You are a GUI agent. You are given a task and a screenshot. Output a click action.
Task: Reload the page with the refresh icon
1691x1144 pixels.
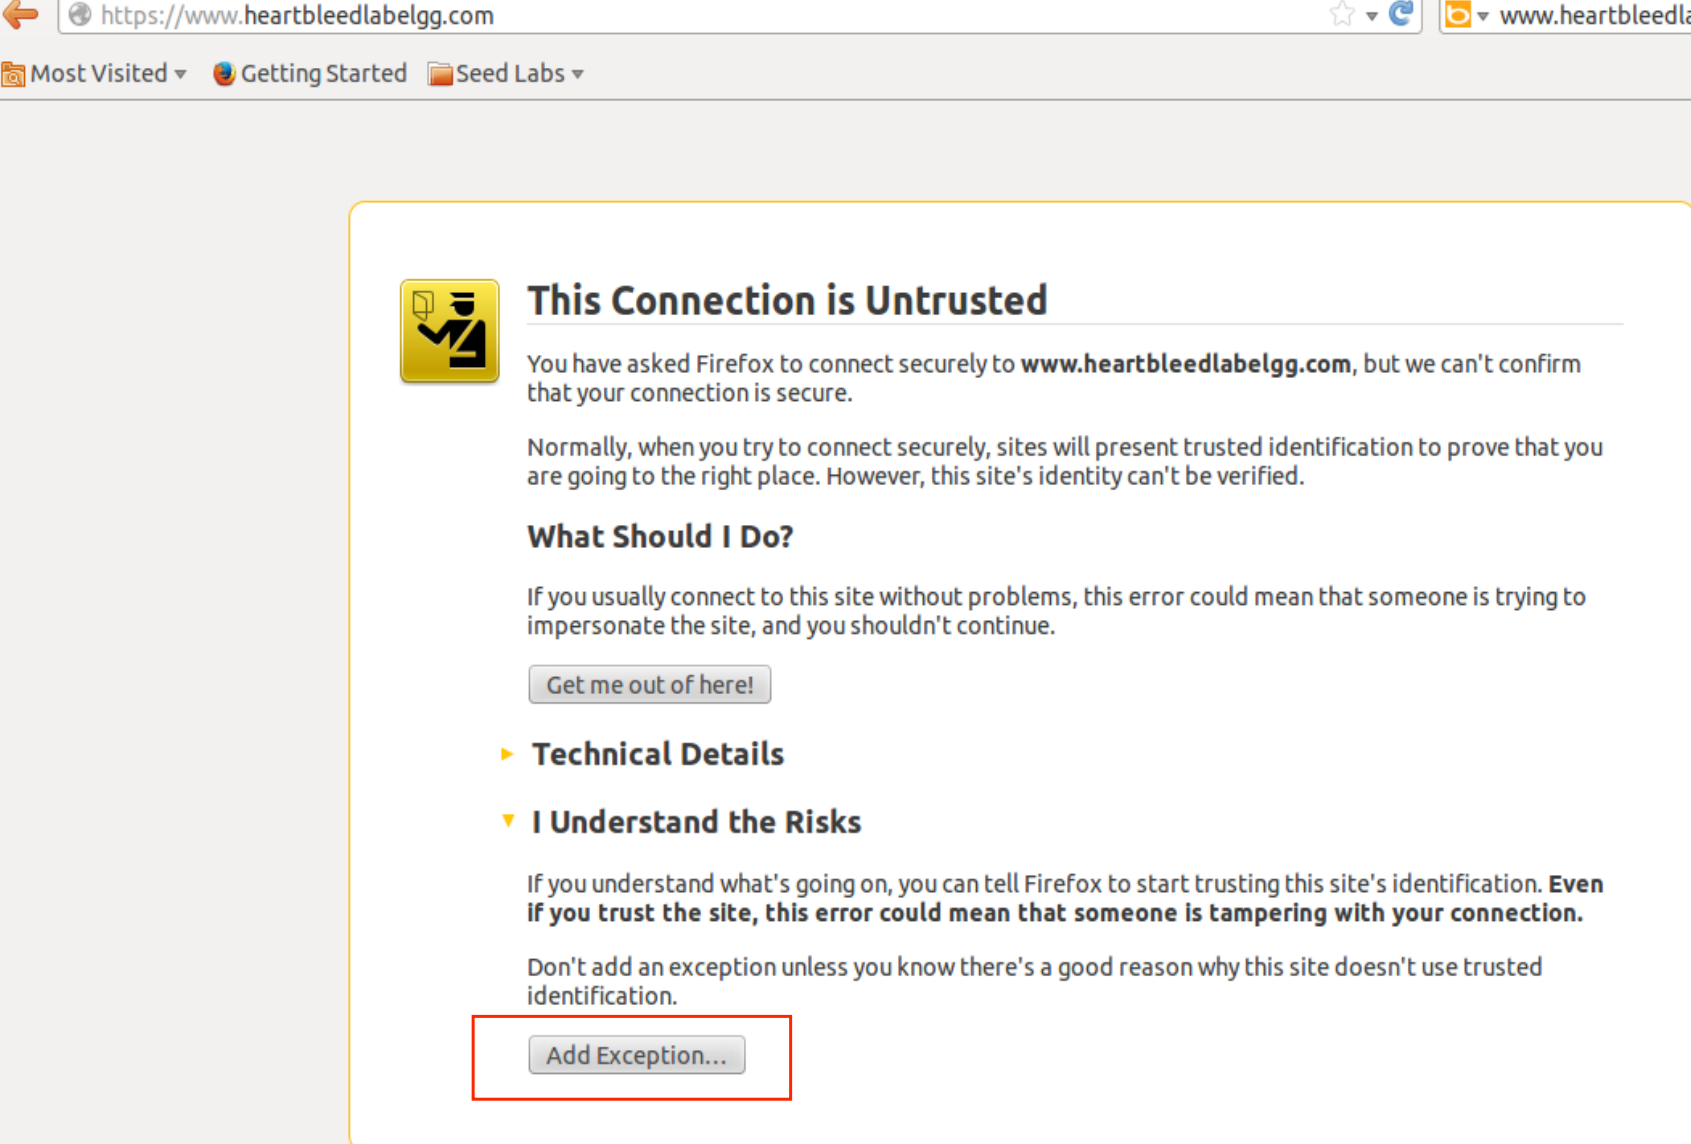[x=1402, y=14]
